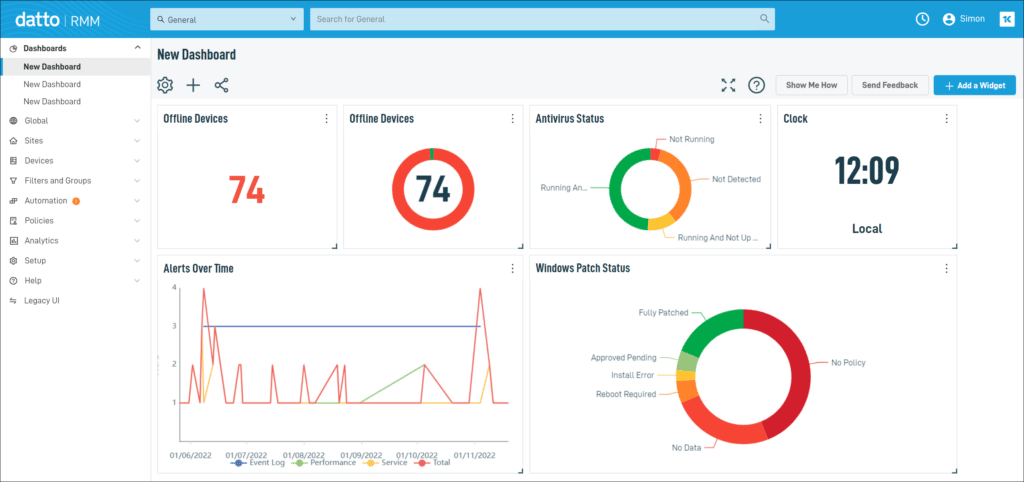The width and height of the screenshot is (1024, 482).
Task: Click the Sites home icon
Action: click(x=13, y=140)
